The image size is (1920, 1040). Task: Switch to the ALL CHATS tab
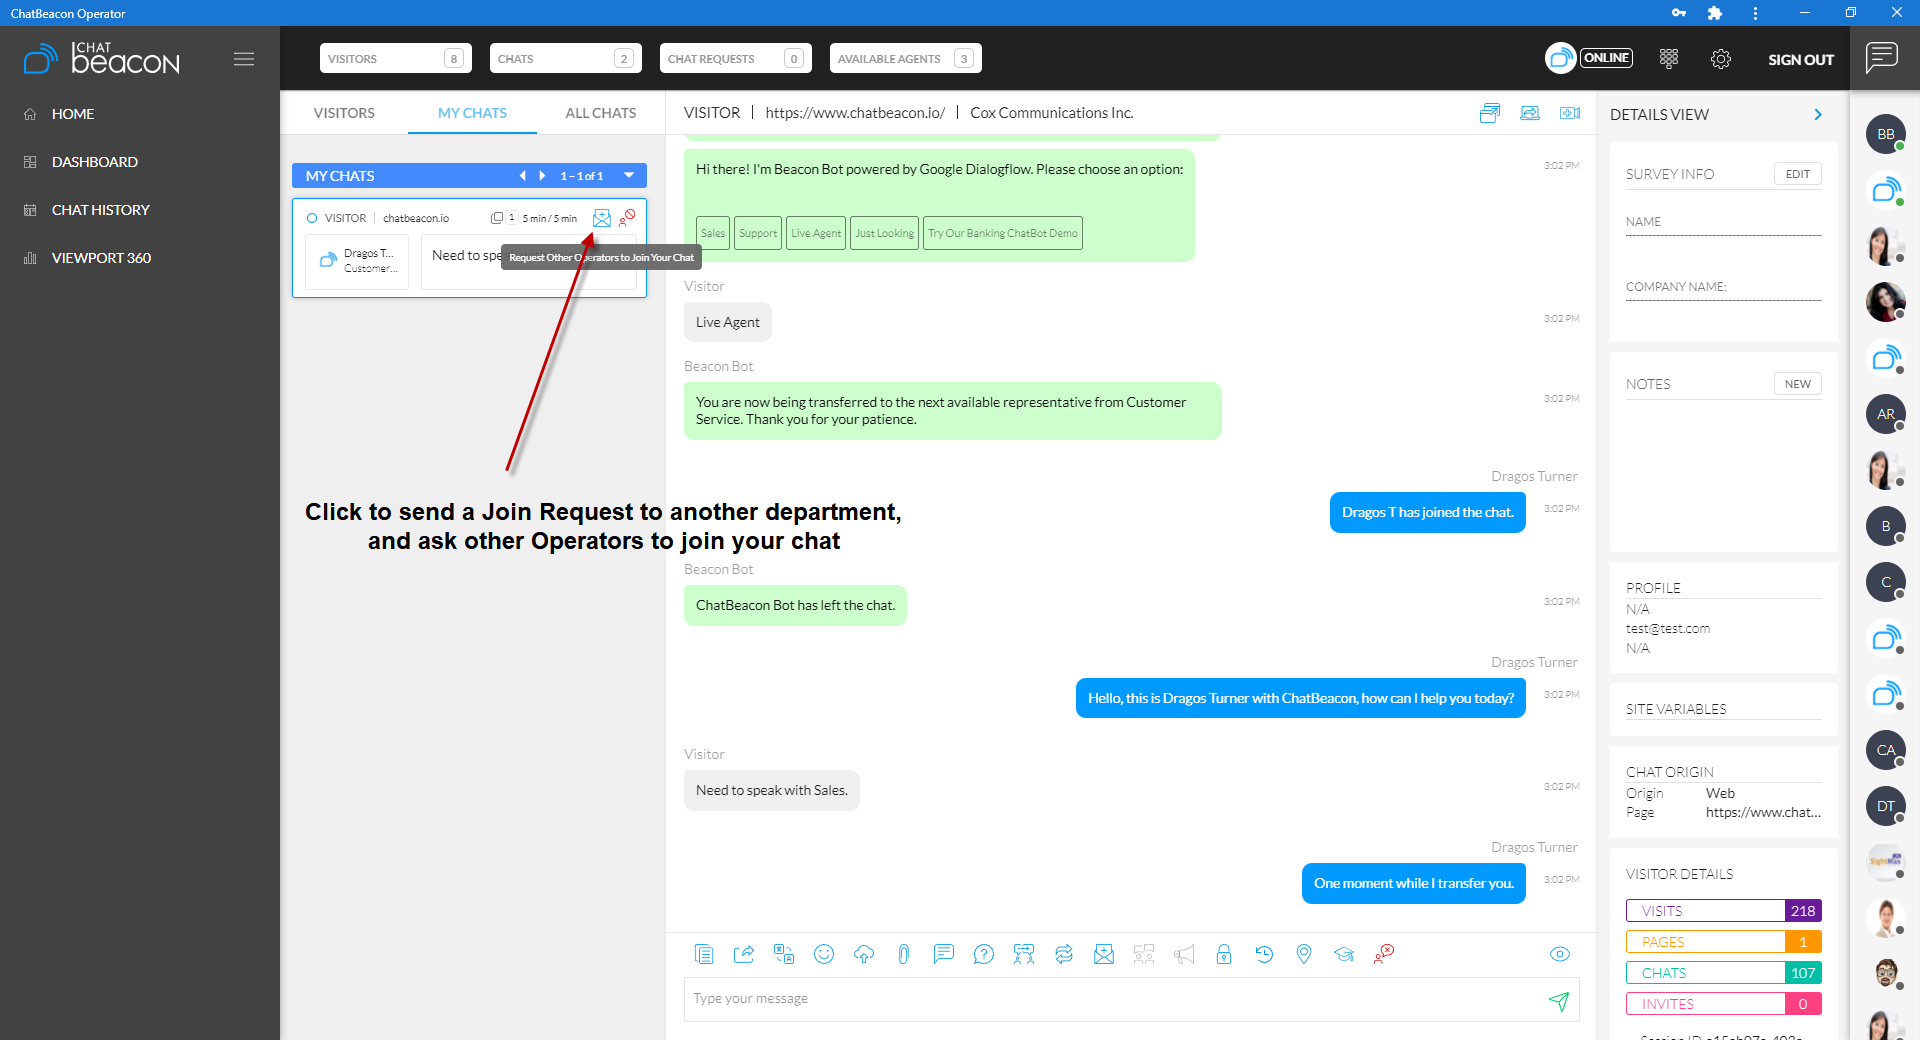tap(601, 113)
